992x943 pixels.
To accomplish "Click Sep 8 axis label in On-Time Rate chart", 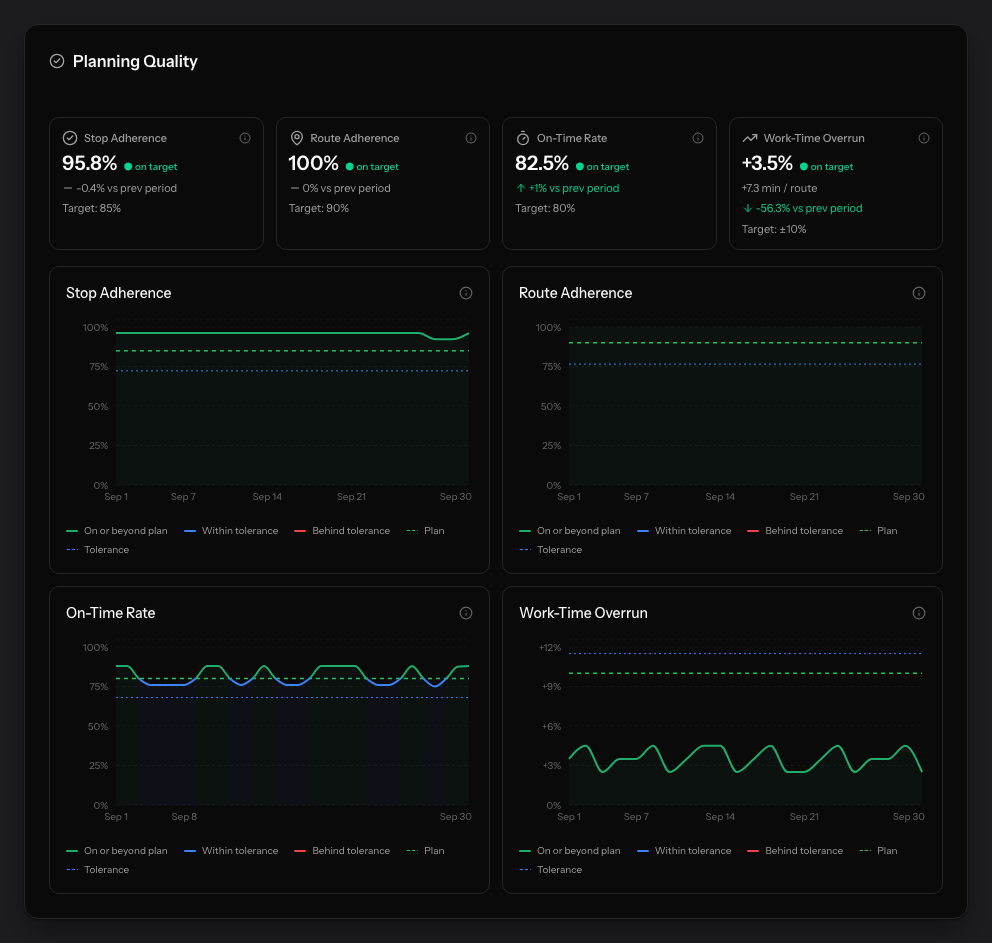I will click(184, 817).
